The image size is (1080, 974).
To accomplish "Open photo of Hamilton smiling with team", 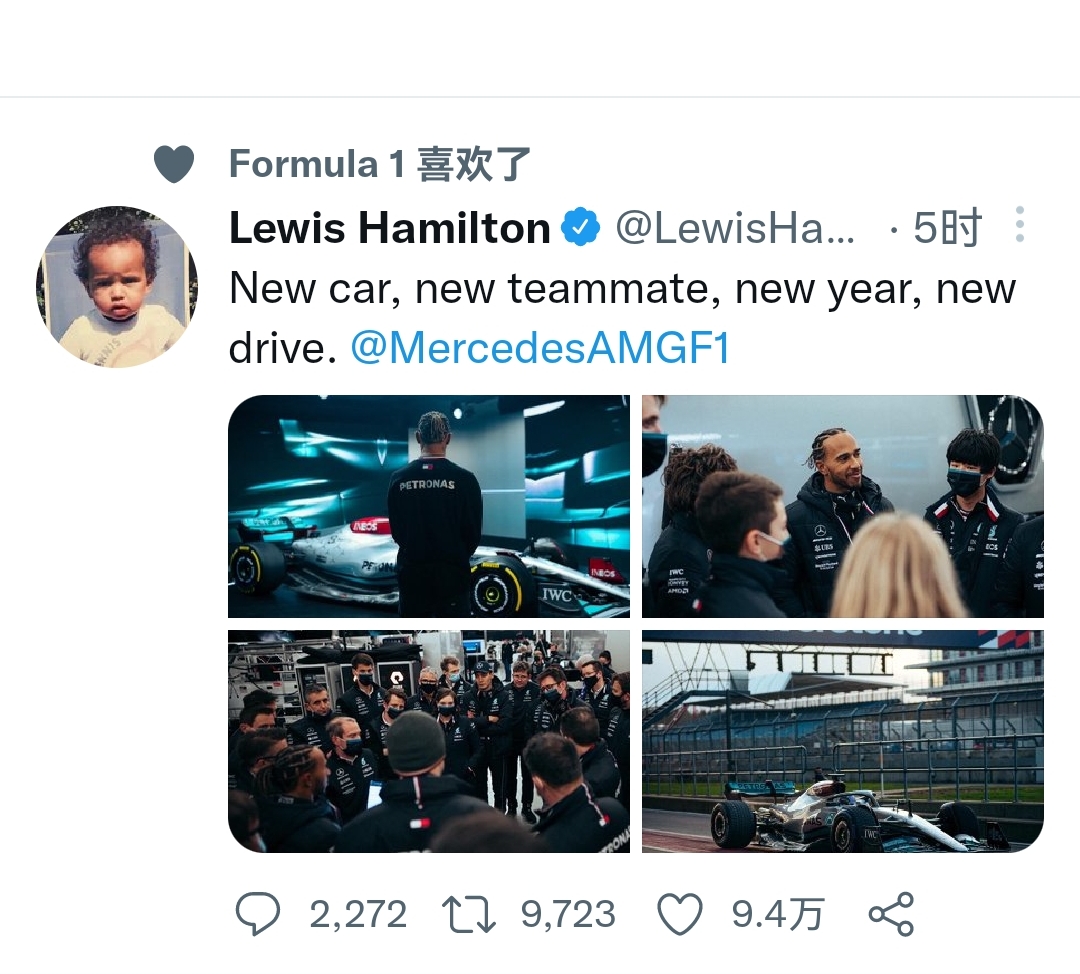I will (x=842, y=506).
